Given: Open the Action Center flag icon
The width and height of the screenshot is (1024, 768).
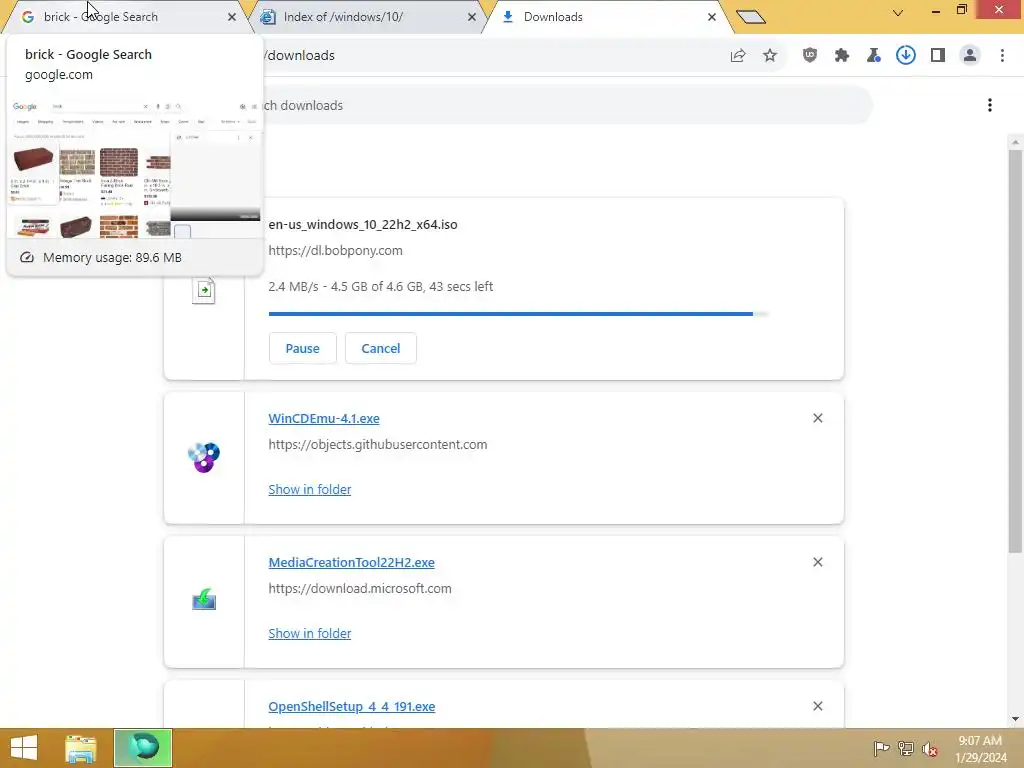Looking at the screenshot, I should [x=881, y=748].
